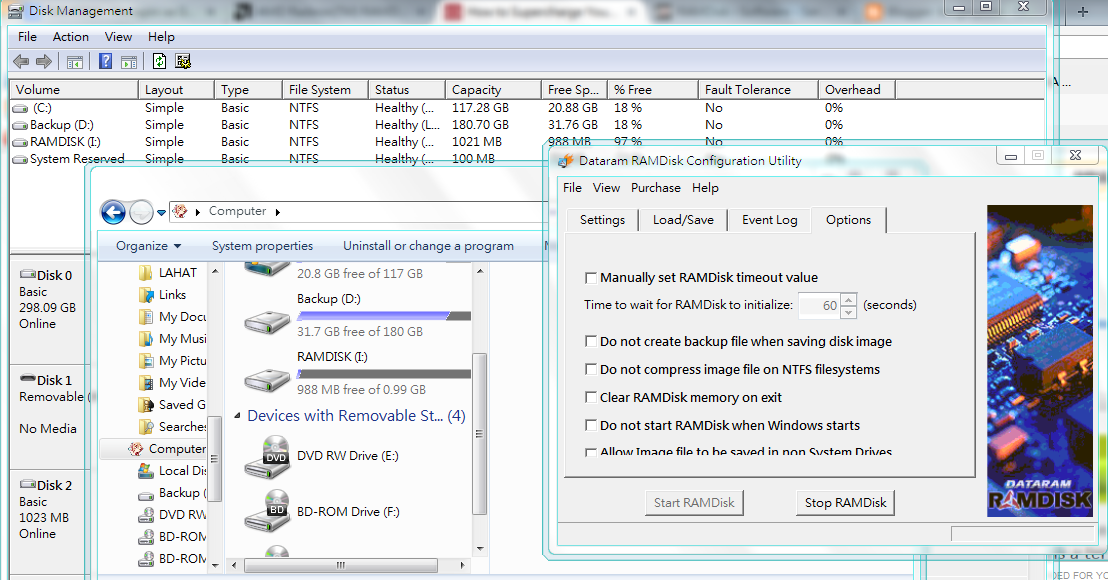Click the disk settings icon after Refresh
The height and width of the screenshot is (580, 1108).
click(x=183, y=61)
